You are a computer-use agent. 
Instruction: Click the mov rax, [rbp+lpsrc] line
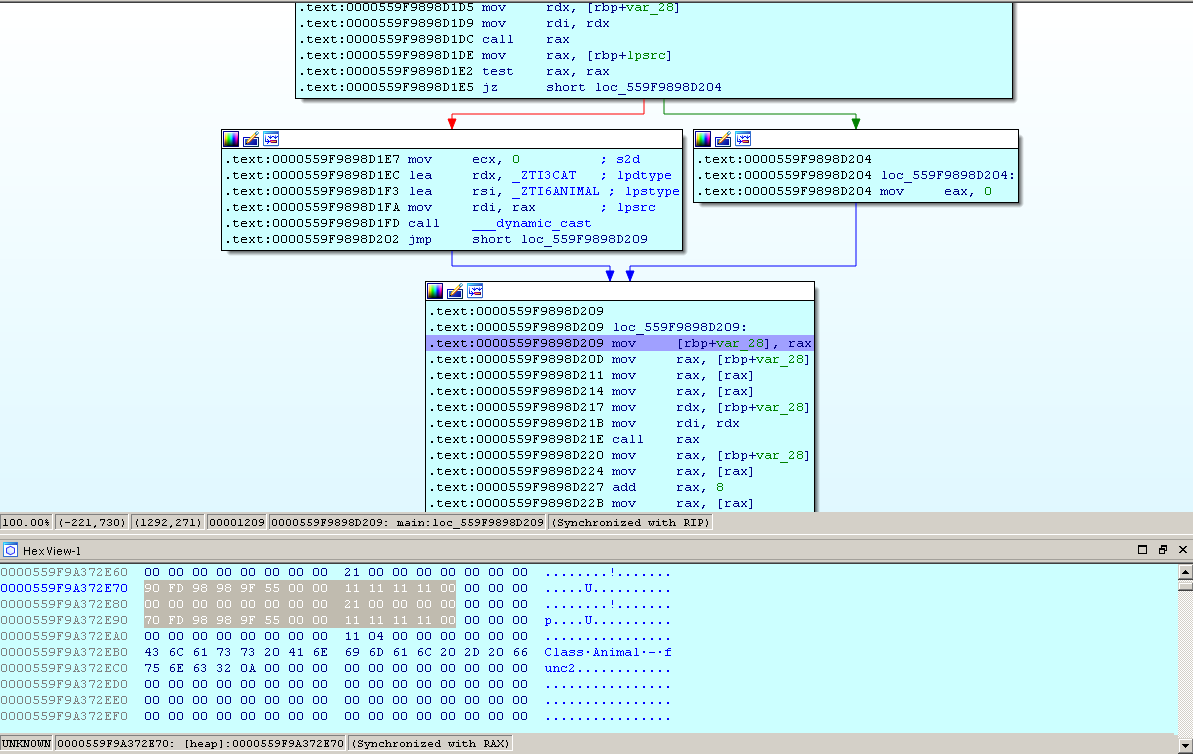click(485, 55)
